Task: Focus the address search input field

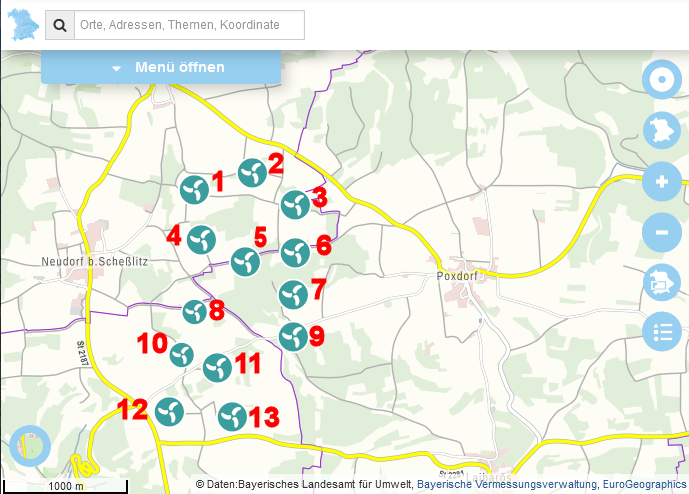Action: [189, 25]
